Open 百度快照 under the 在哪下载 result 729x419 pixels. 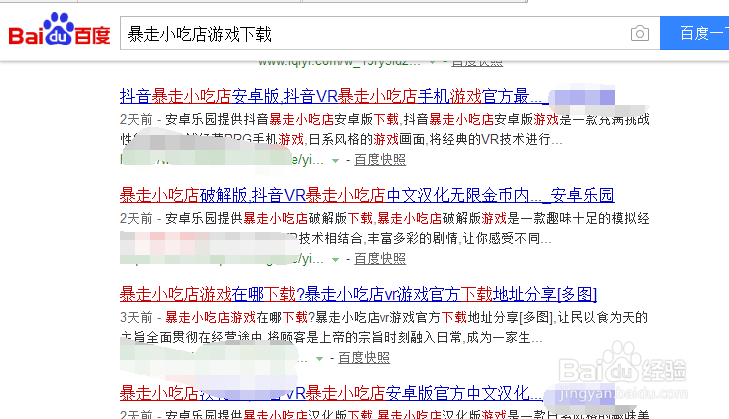[x=364, y=358]
